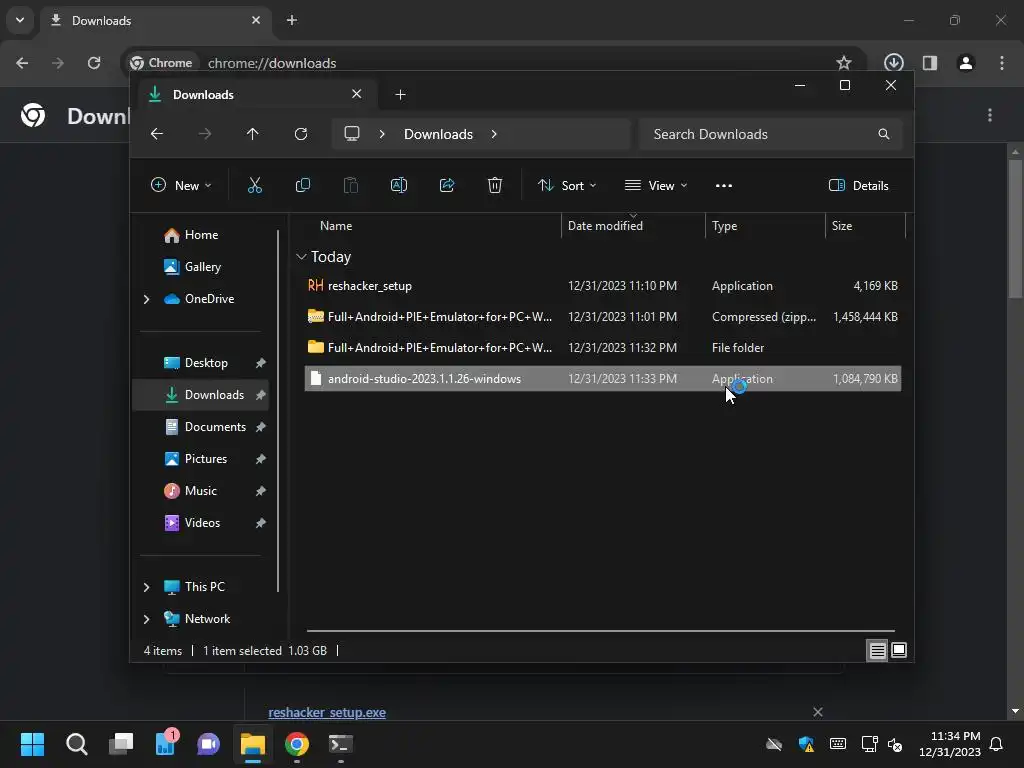Switch to large thumbnails view layout icon

(x=899, y=650)
